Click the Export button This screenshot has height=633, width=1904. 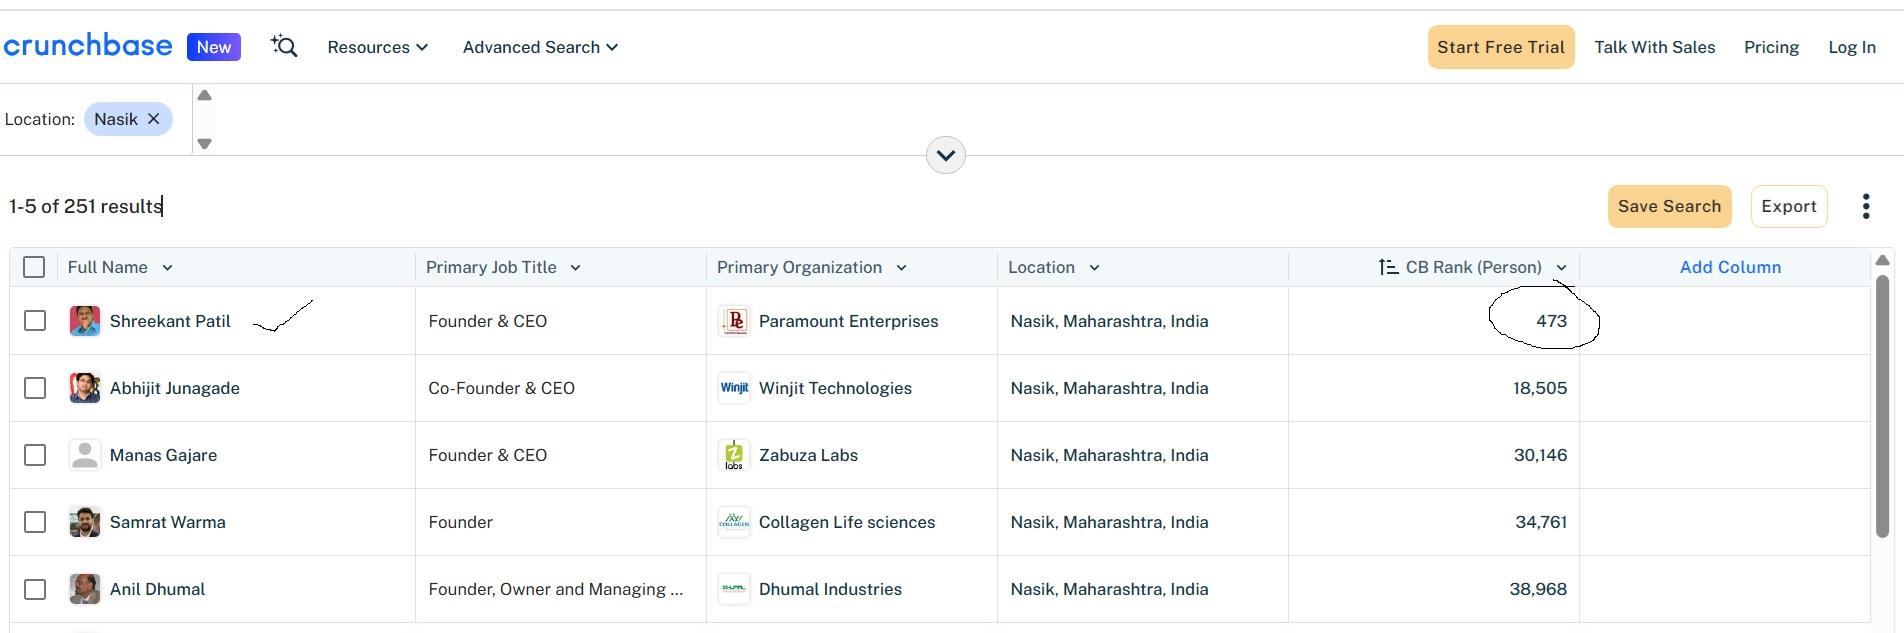(1789, 206)
